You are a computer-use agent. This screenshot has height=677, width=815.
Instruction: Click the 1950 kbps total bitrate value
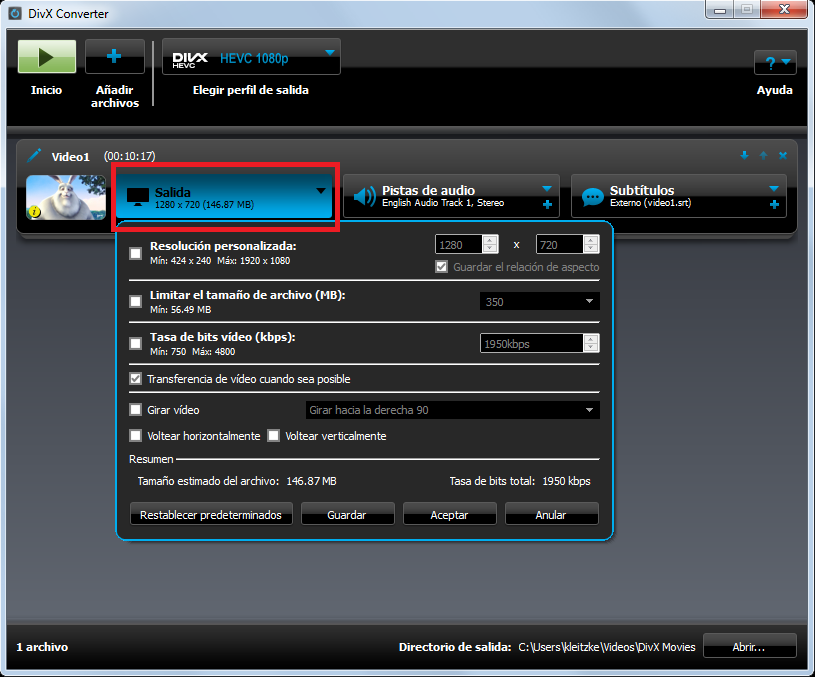(x=567, y=481)
